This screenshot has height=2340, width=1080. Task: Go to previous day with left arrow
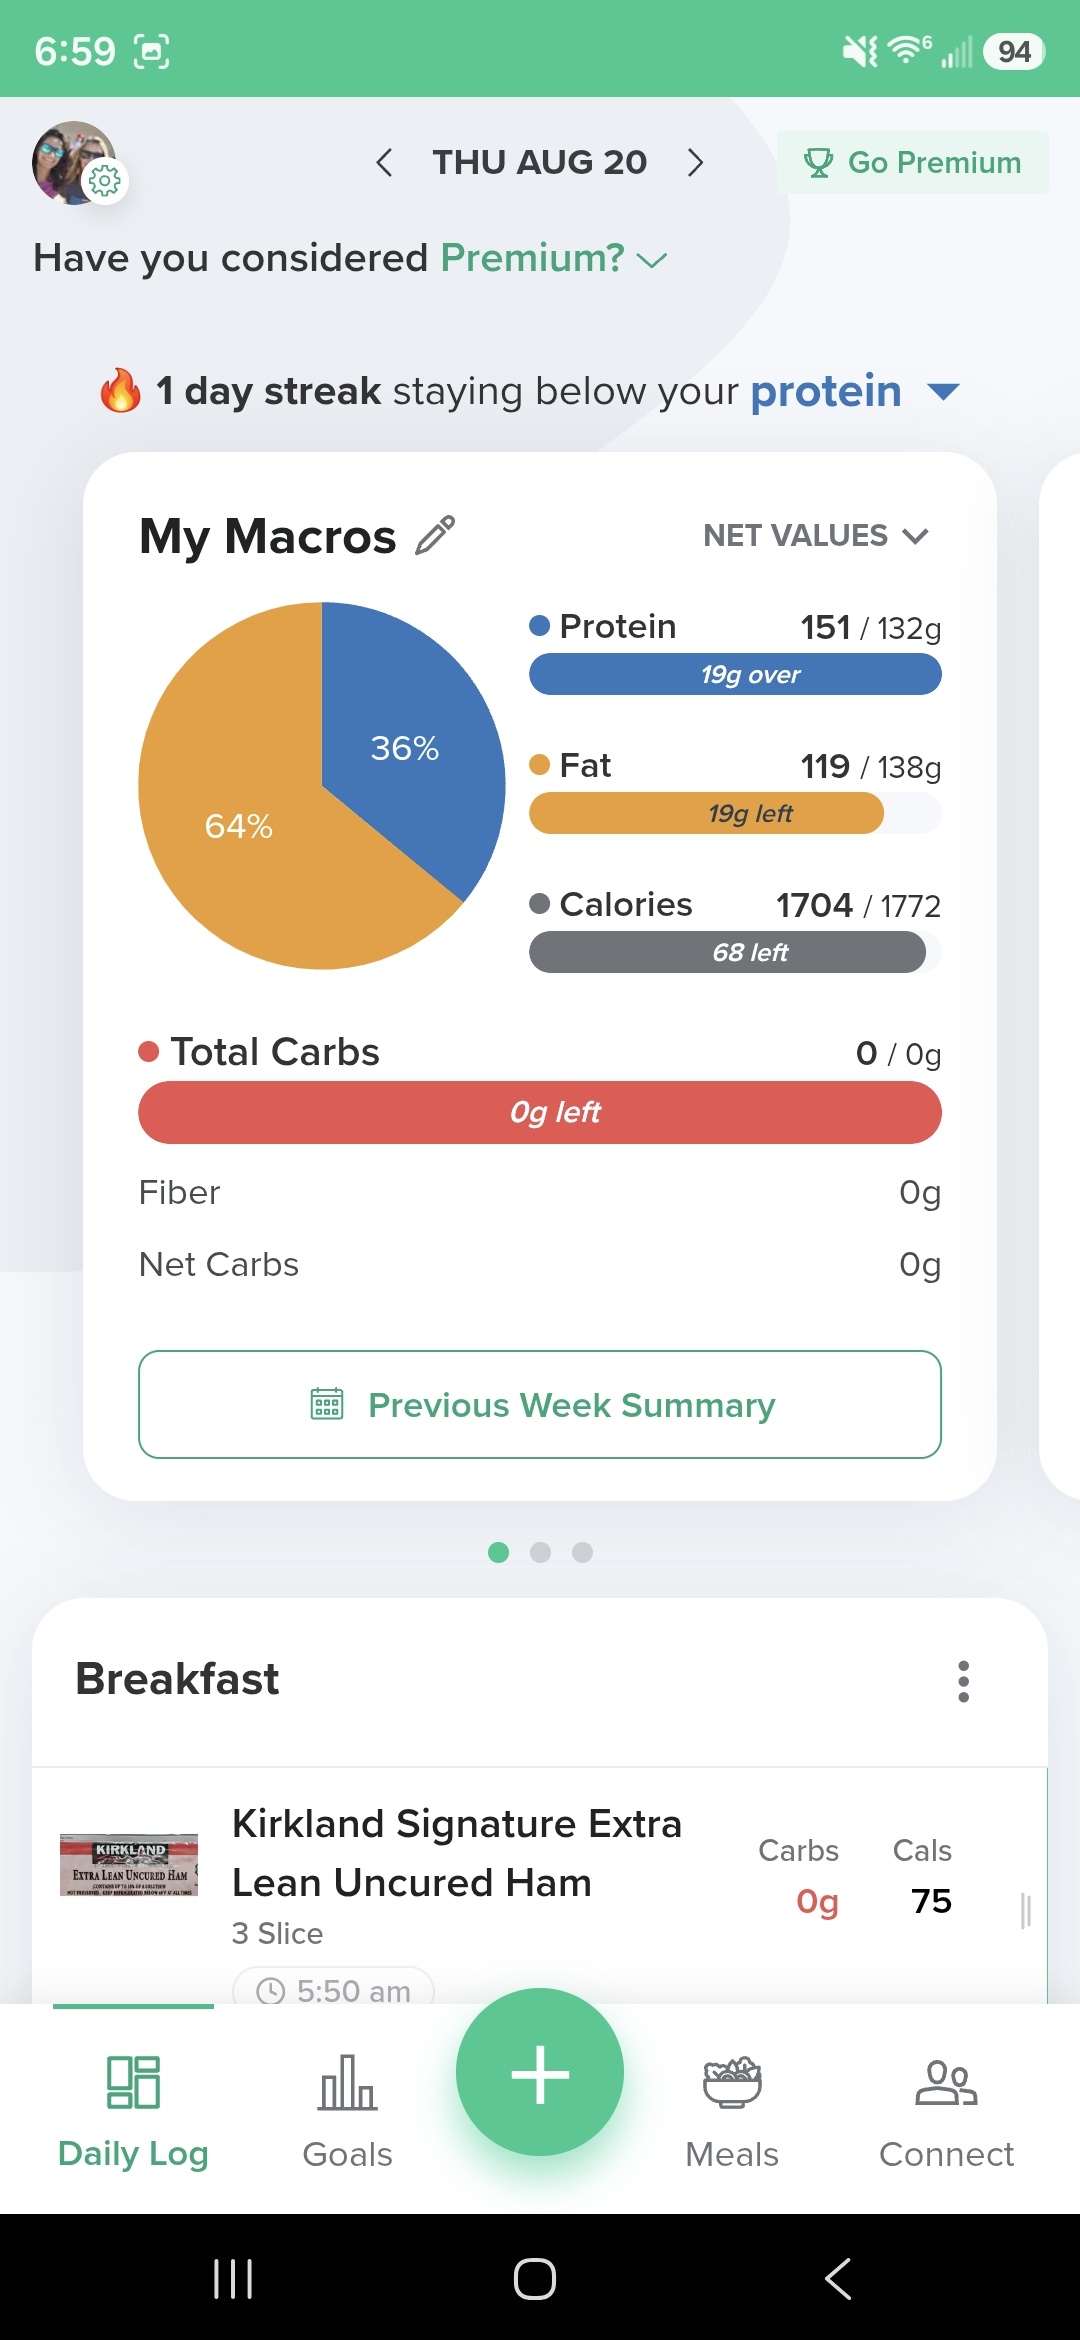384,162
